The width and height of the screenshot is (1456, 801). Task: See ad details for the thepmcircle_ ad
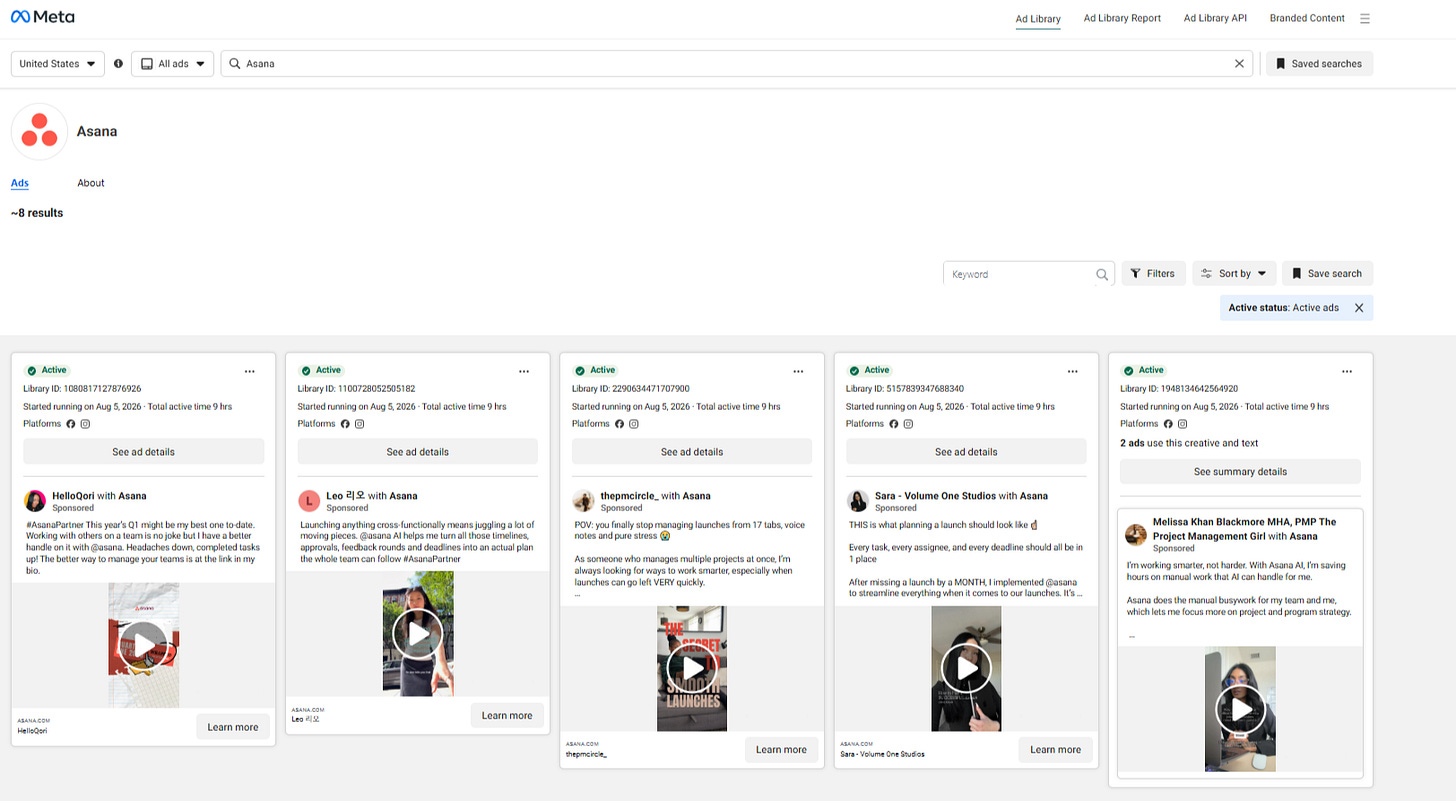[692, 452]
